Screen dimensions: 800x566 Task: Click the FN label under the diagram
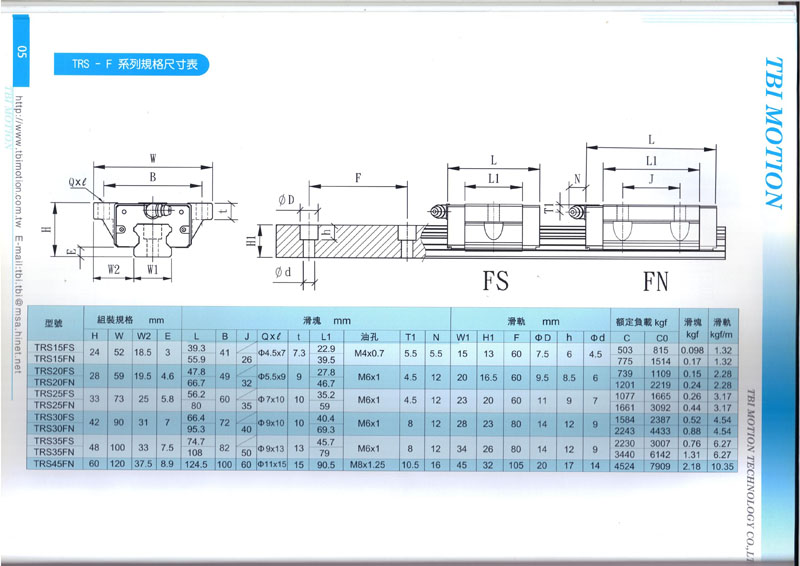(655, 281)
